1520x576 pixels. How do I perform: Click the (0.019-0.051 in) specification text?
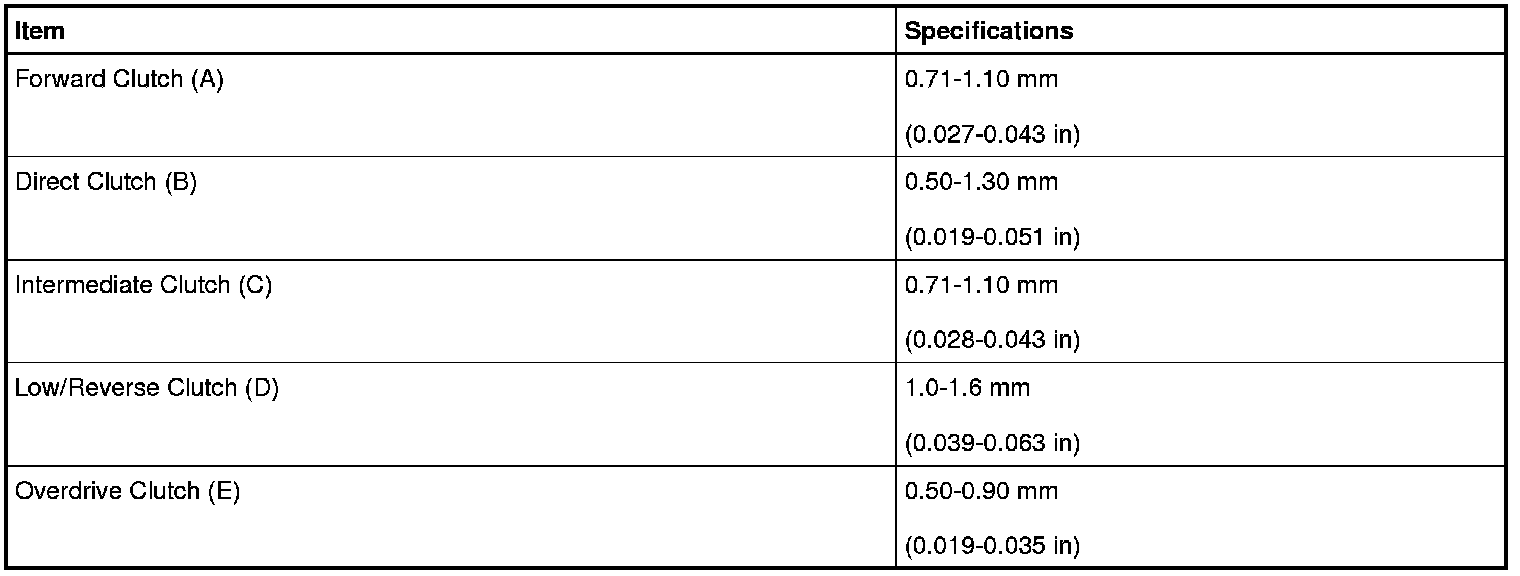click(992, 238)
